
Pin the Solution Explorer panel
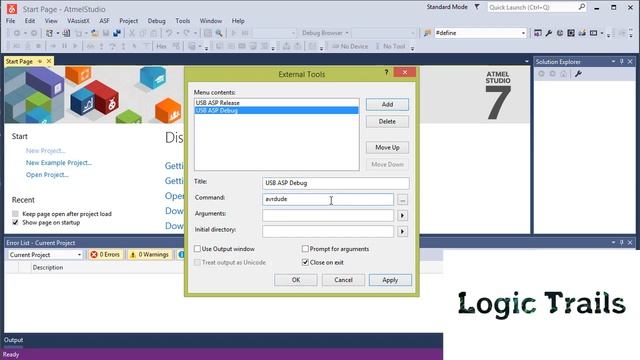(622, 62)
